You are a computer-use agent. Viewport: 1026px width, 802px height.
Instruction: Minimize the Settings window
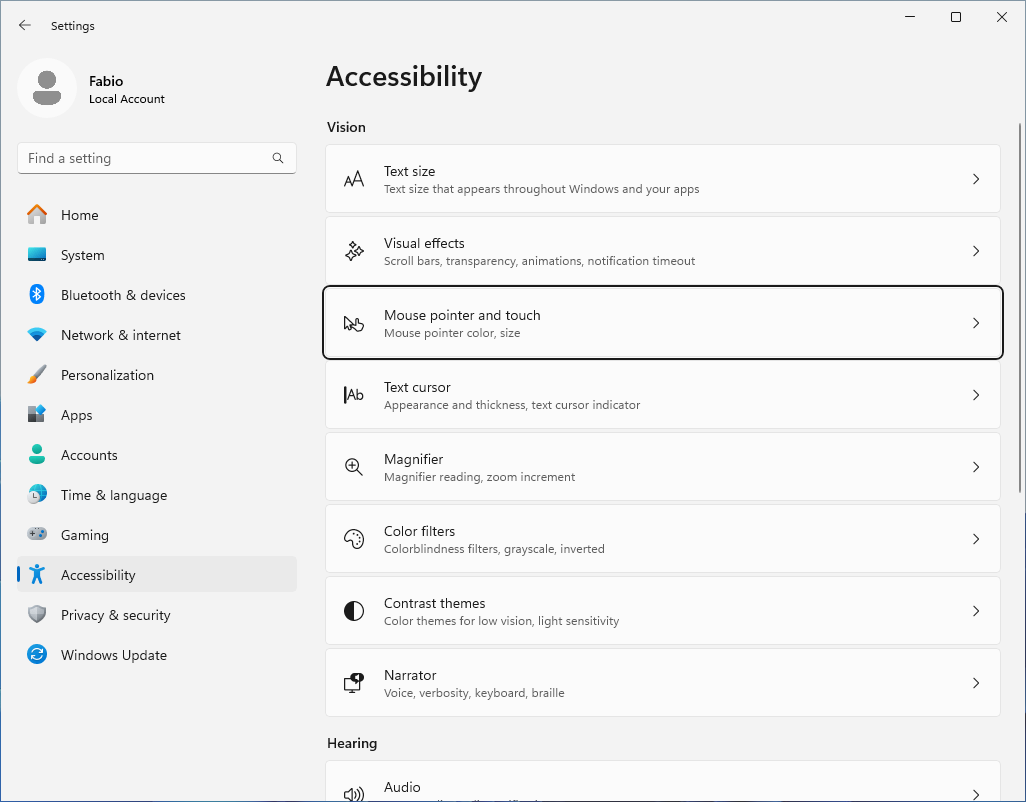tap(910, 17)
